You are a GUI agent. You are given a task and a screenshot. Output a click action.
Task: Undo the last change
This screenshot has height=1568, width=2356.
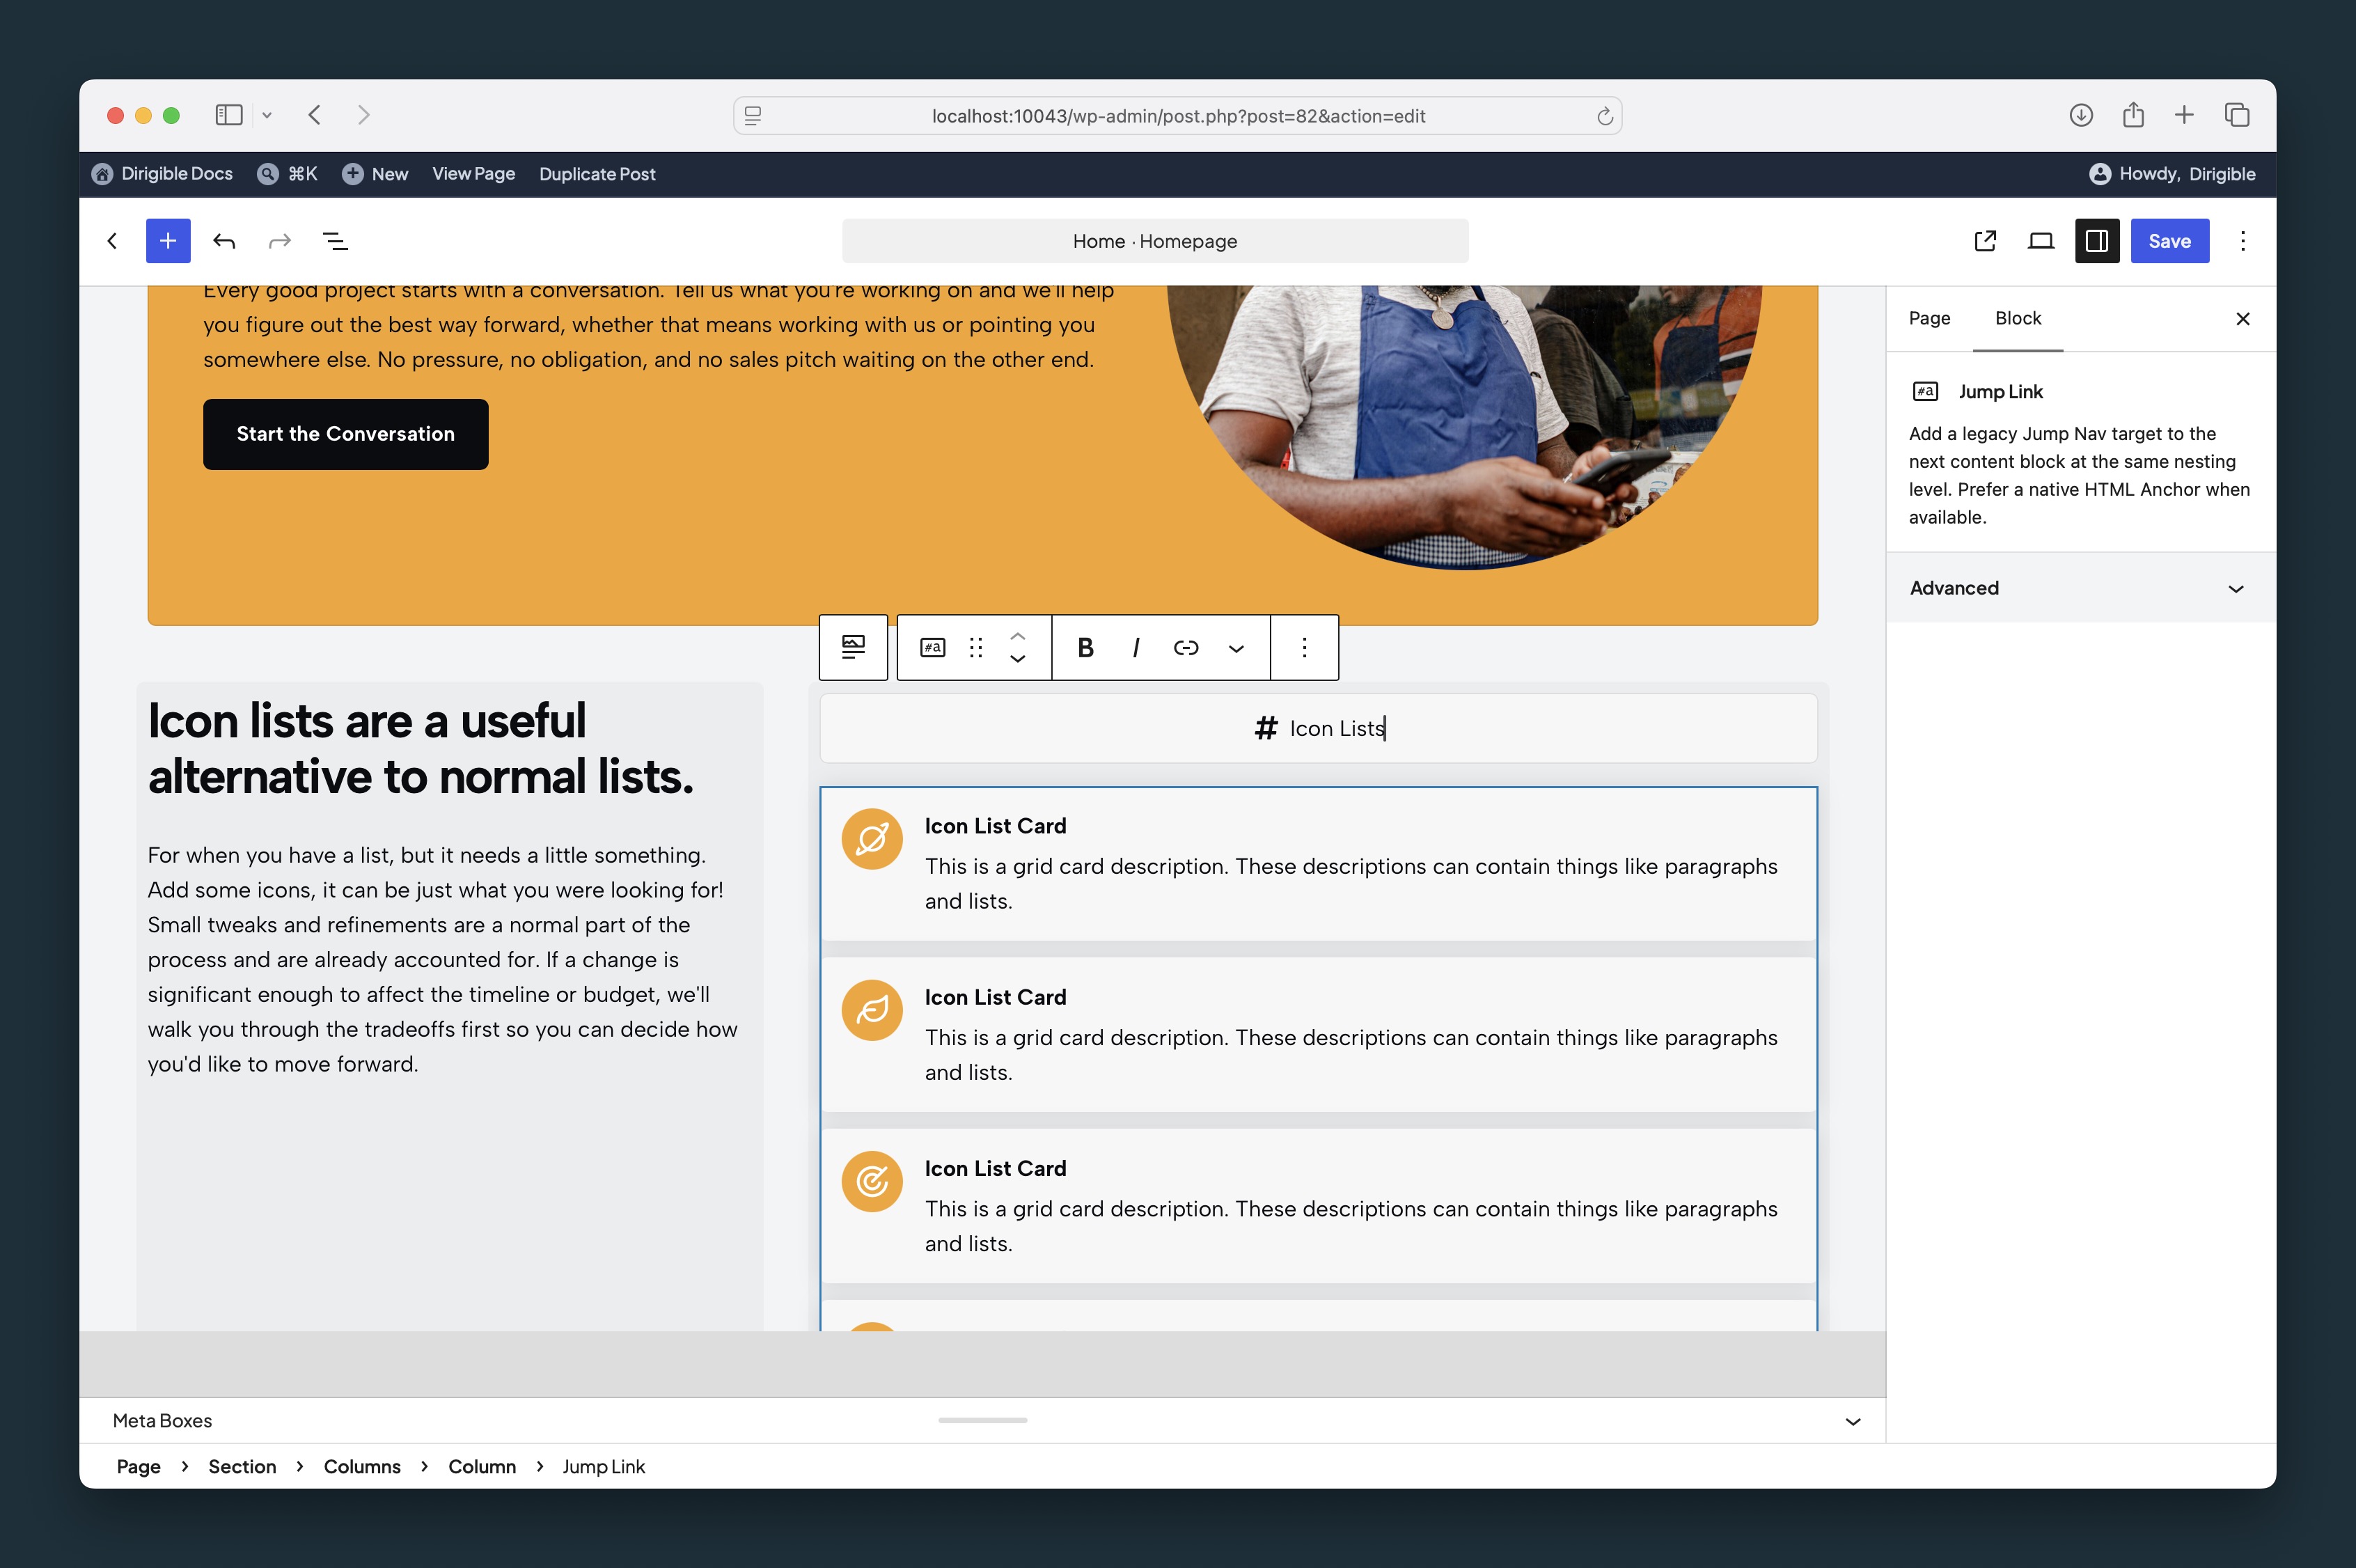click(224, 241)
